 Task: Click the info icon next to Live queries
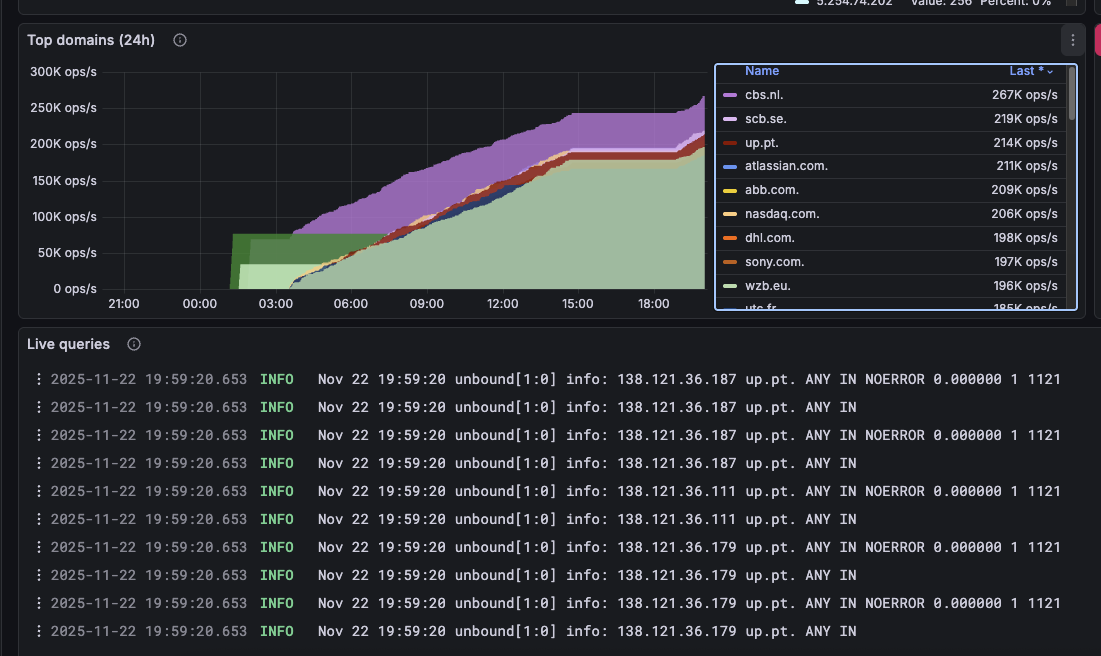click(134, 344)
